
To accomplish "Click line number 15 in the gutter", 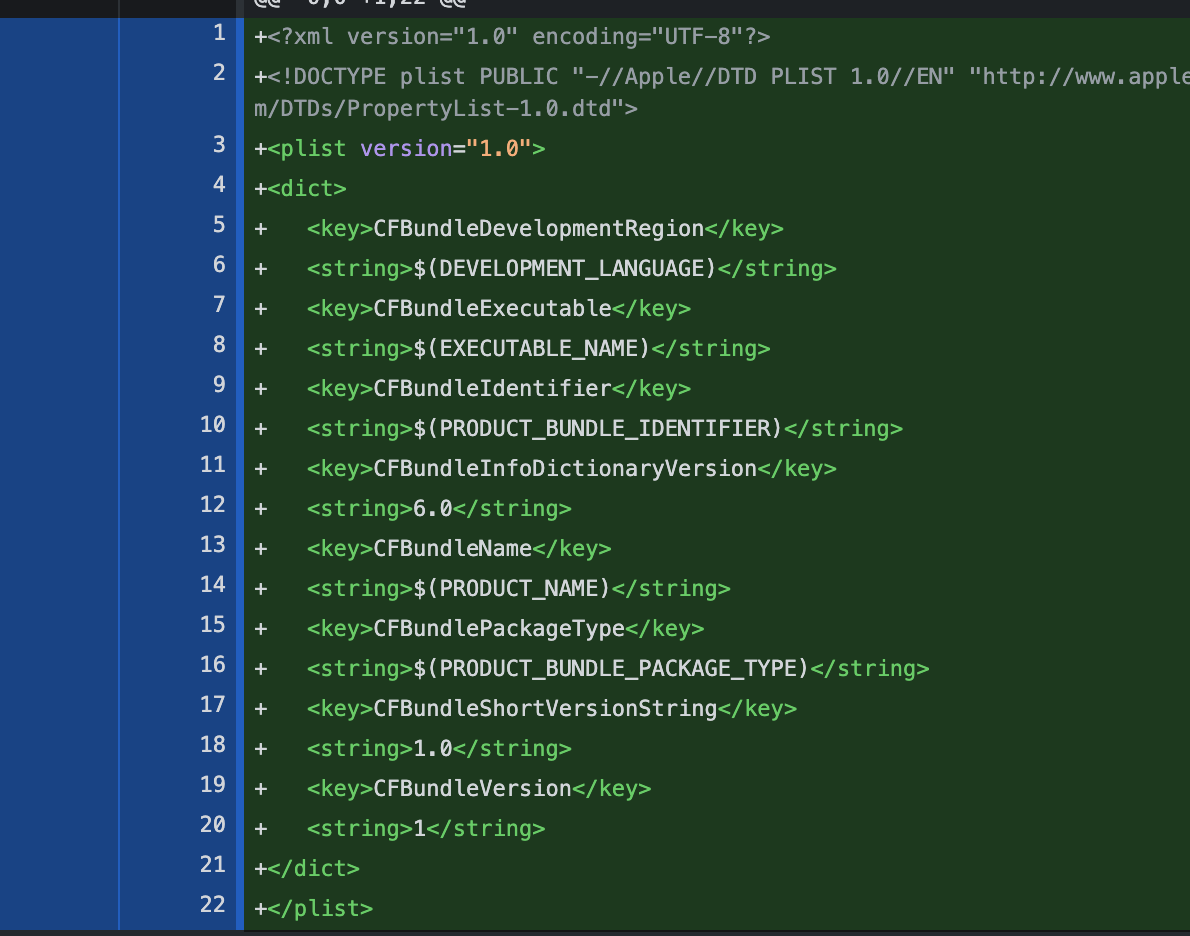I will click(x=213, y=624).
